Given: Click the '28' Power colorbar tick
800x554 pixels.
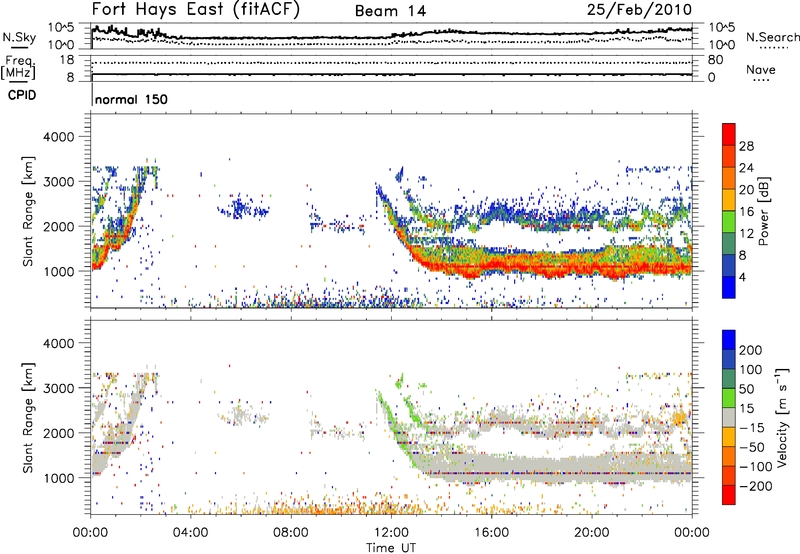Looking at the screenshot, I should [x=746, y=146].
